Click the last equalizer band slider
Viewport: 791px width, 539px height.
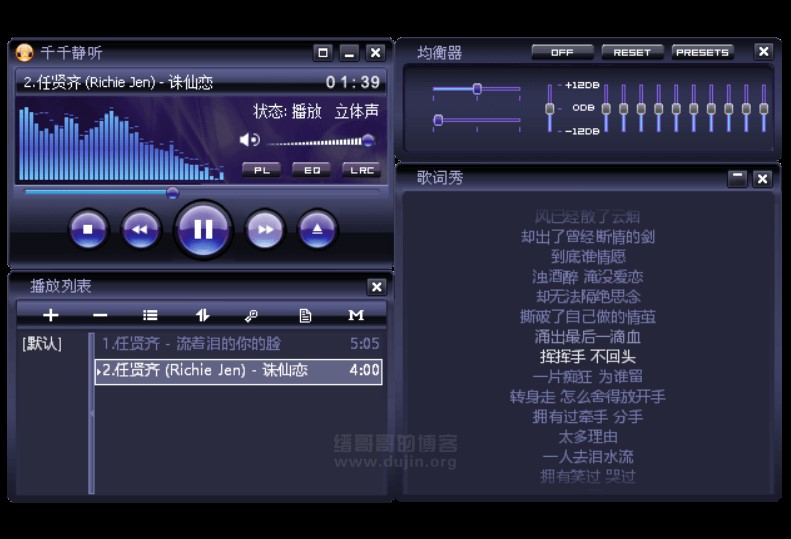(x=764, y=108)
